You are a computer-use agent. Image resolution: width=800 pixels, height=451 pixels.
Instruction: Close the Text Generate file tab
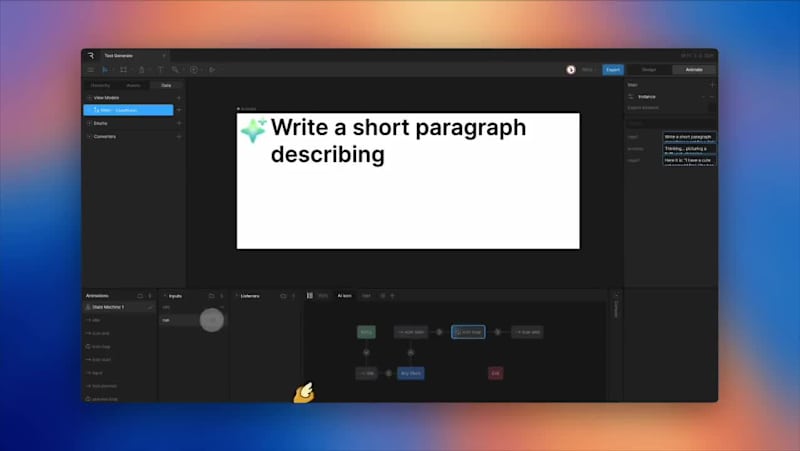[x=164, y=56]
